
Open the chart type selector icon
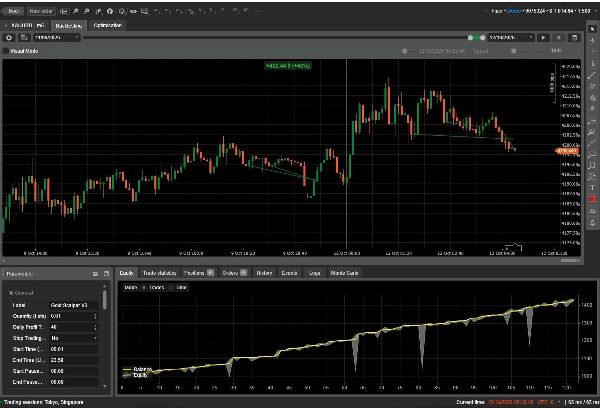pyautogui.click(x=64, y=11)
